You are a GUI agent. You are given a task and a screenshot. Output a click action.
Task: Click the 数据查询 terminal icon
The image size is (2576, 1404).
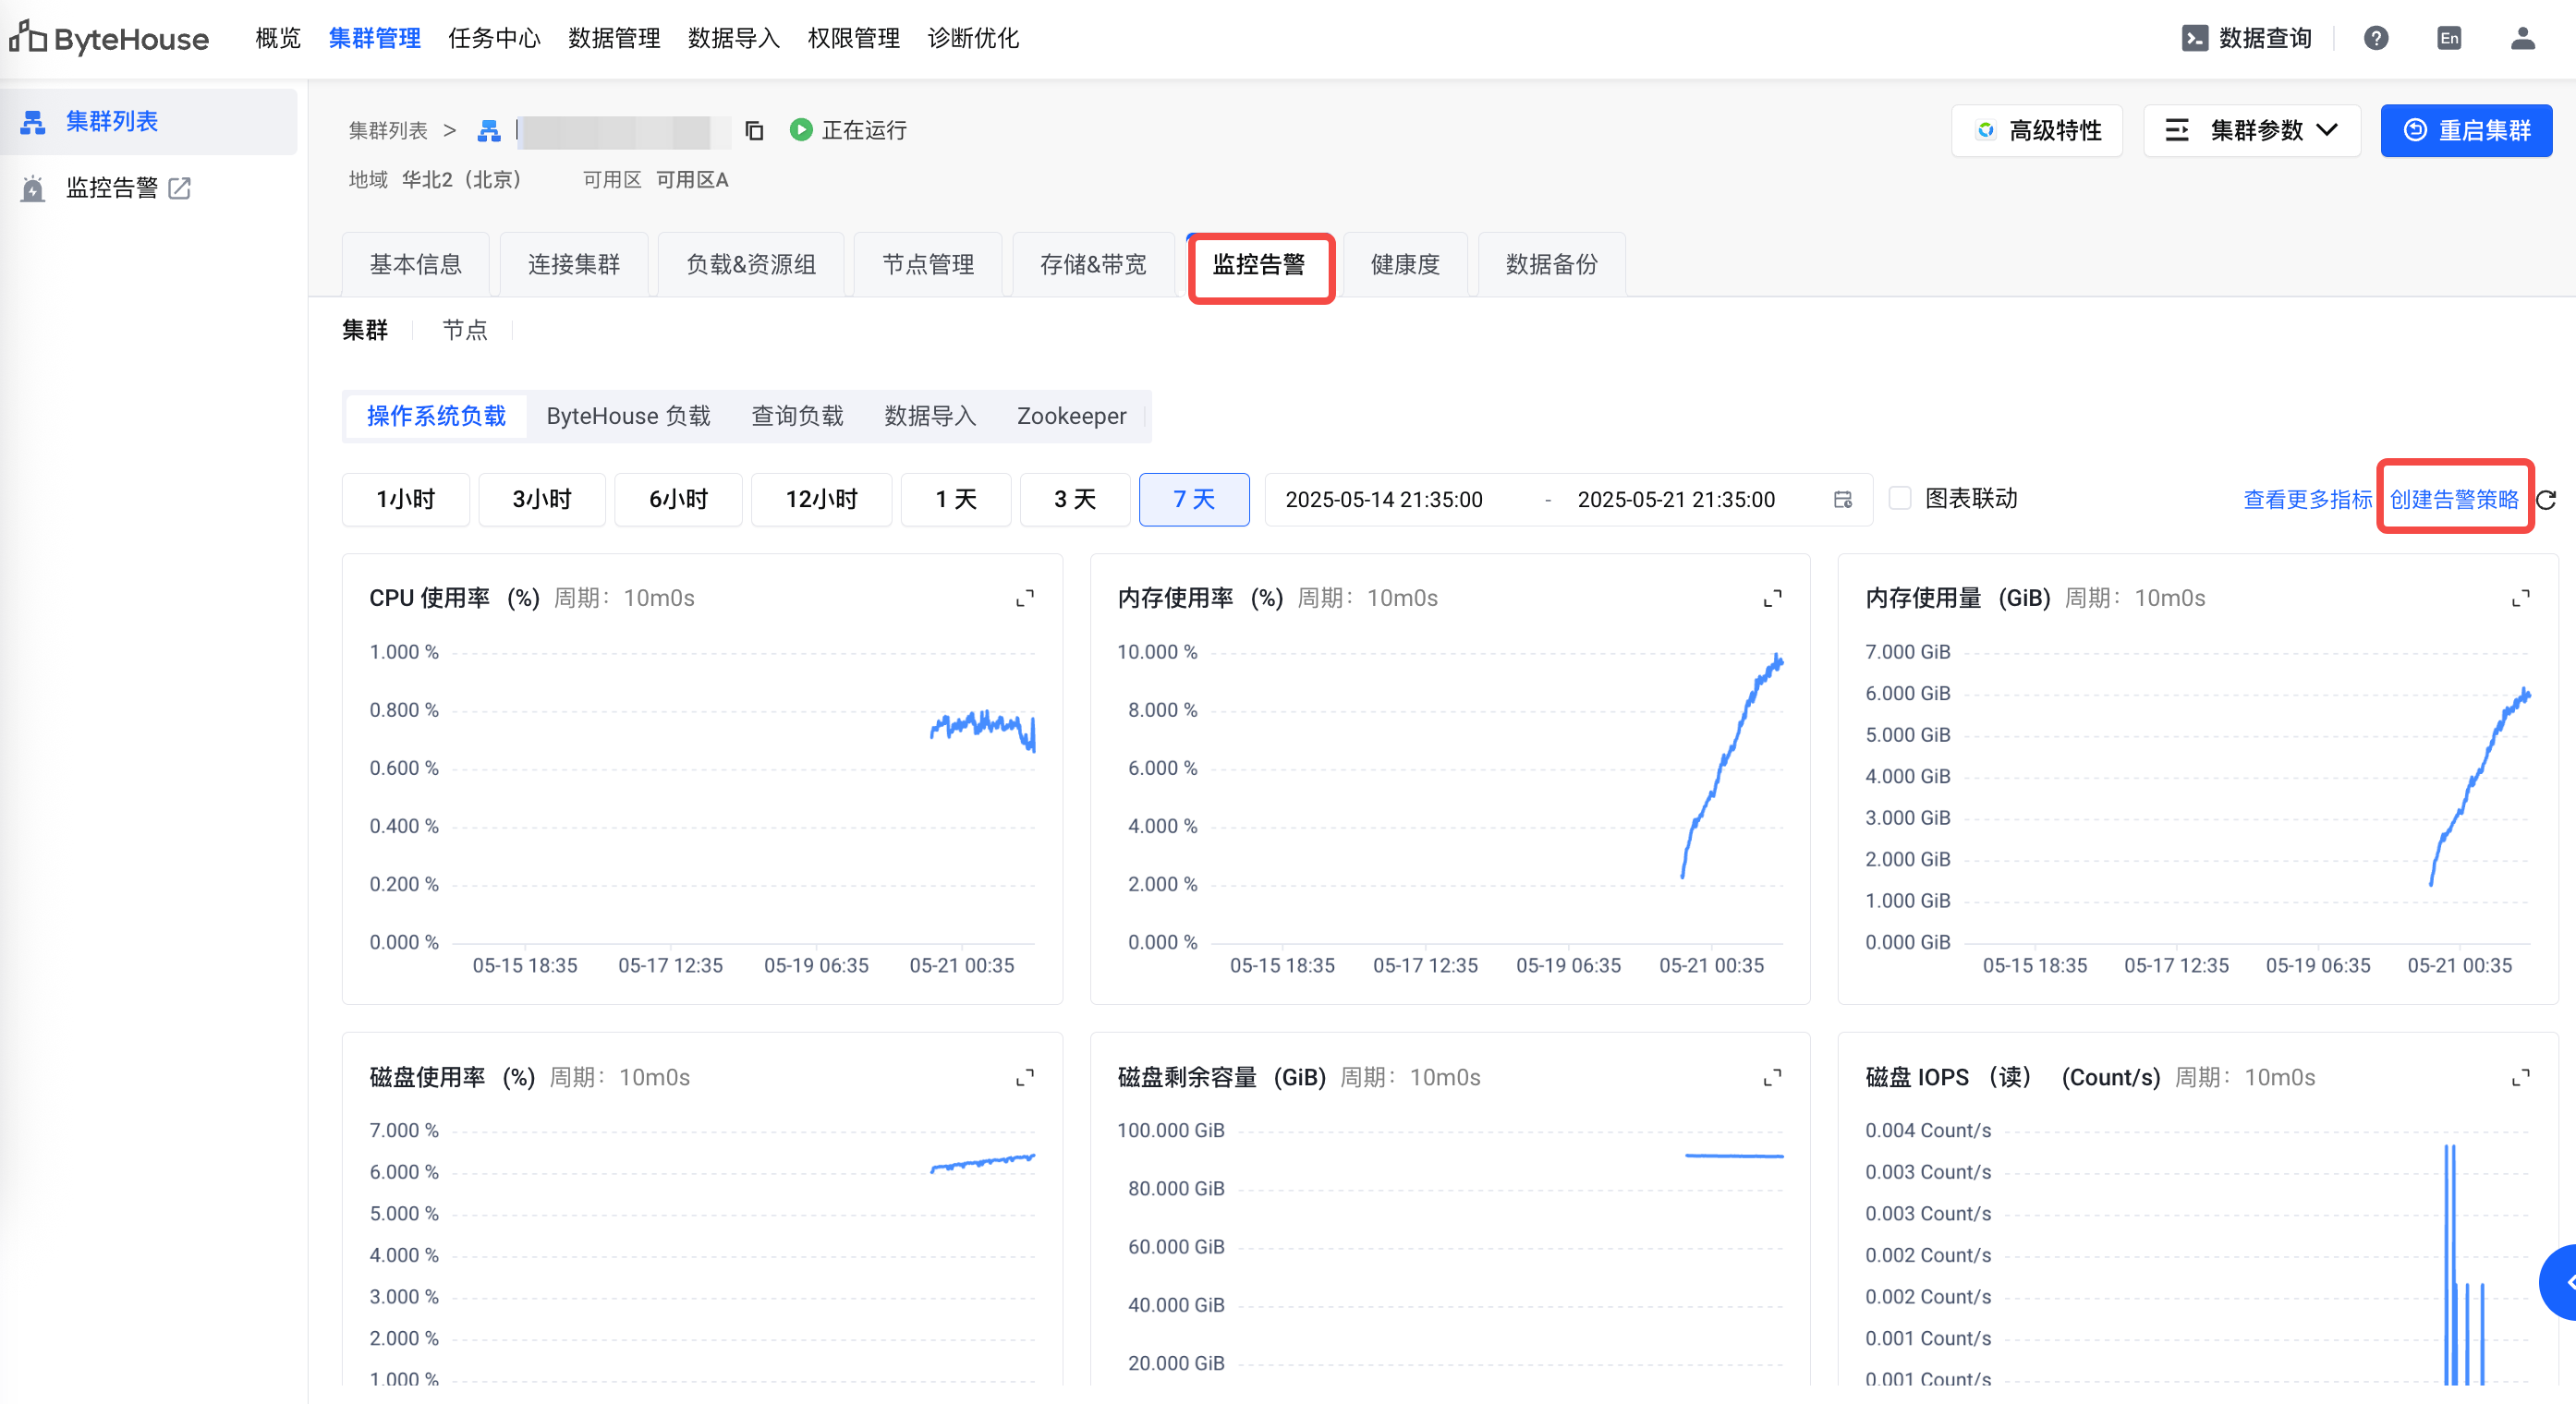click(2195, 38)
